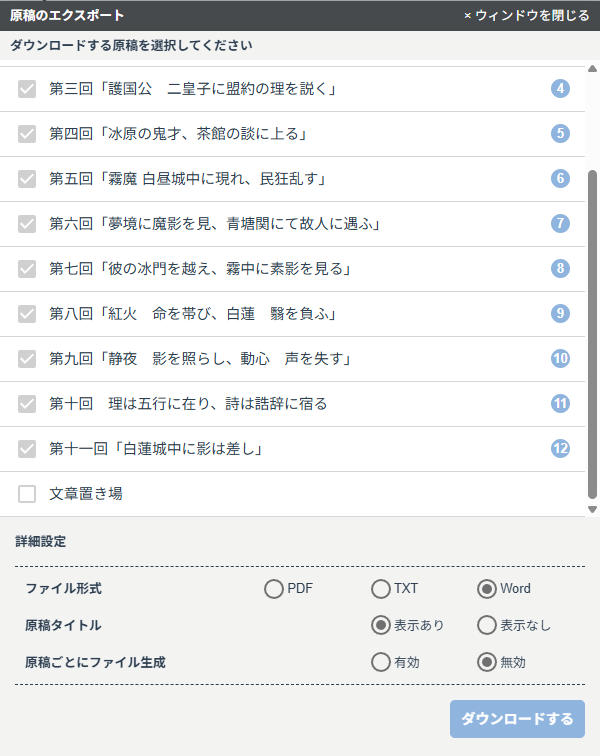Uncheck the 第七回 manuscript checkbox
Viewport: 600px width, 756px height.
(x=27, y=269)
